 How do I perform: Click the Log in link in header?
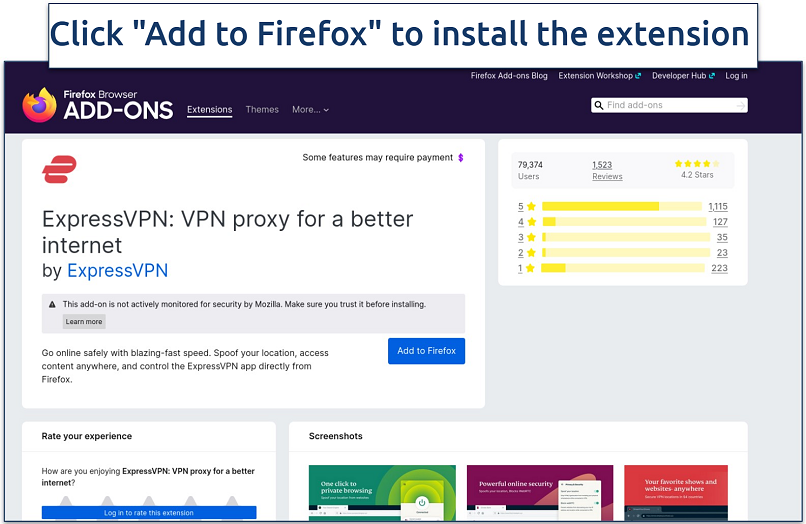[x=736, y=76]
